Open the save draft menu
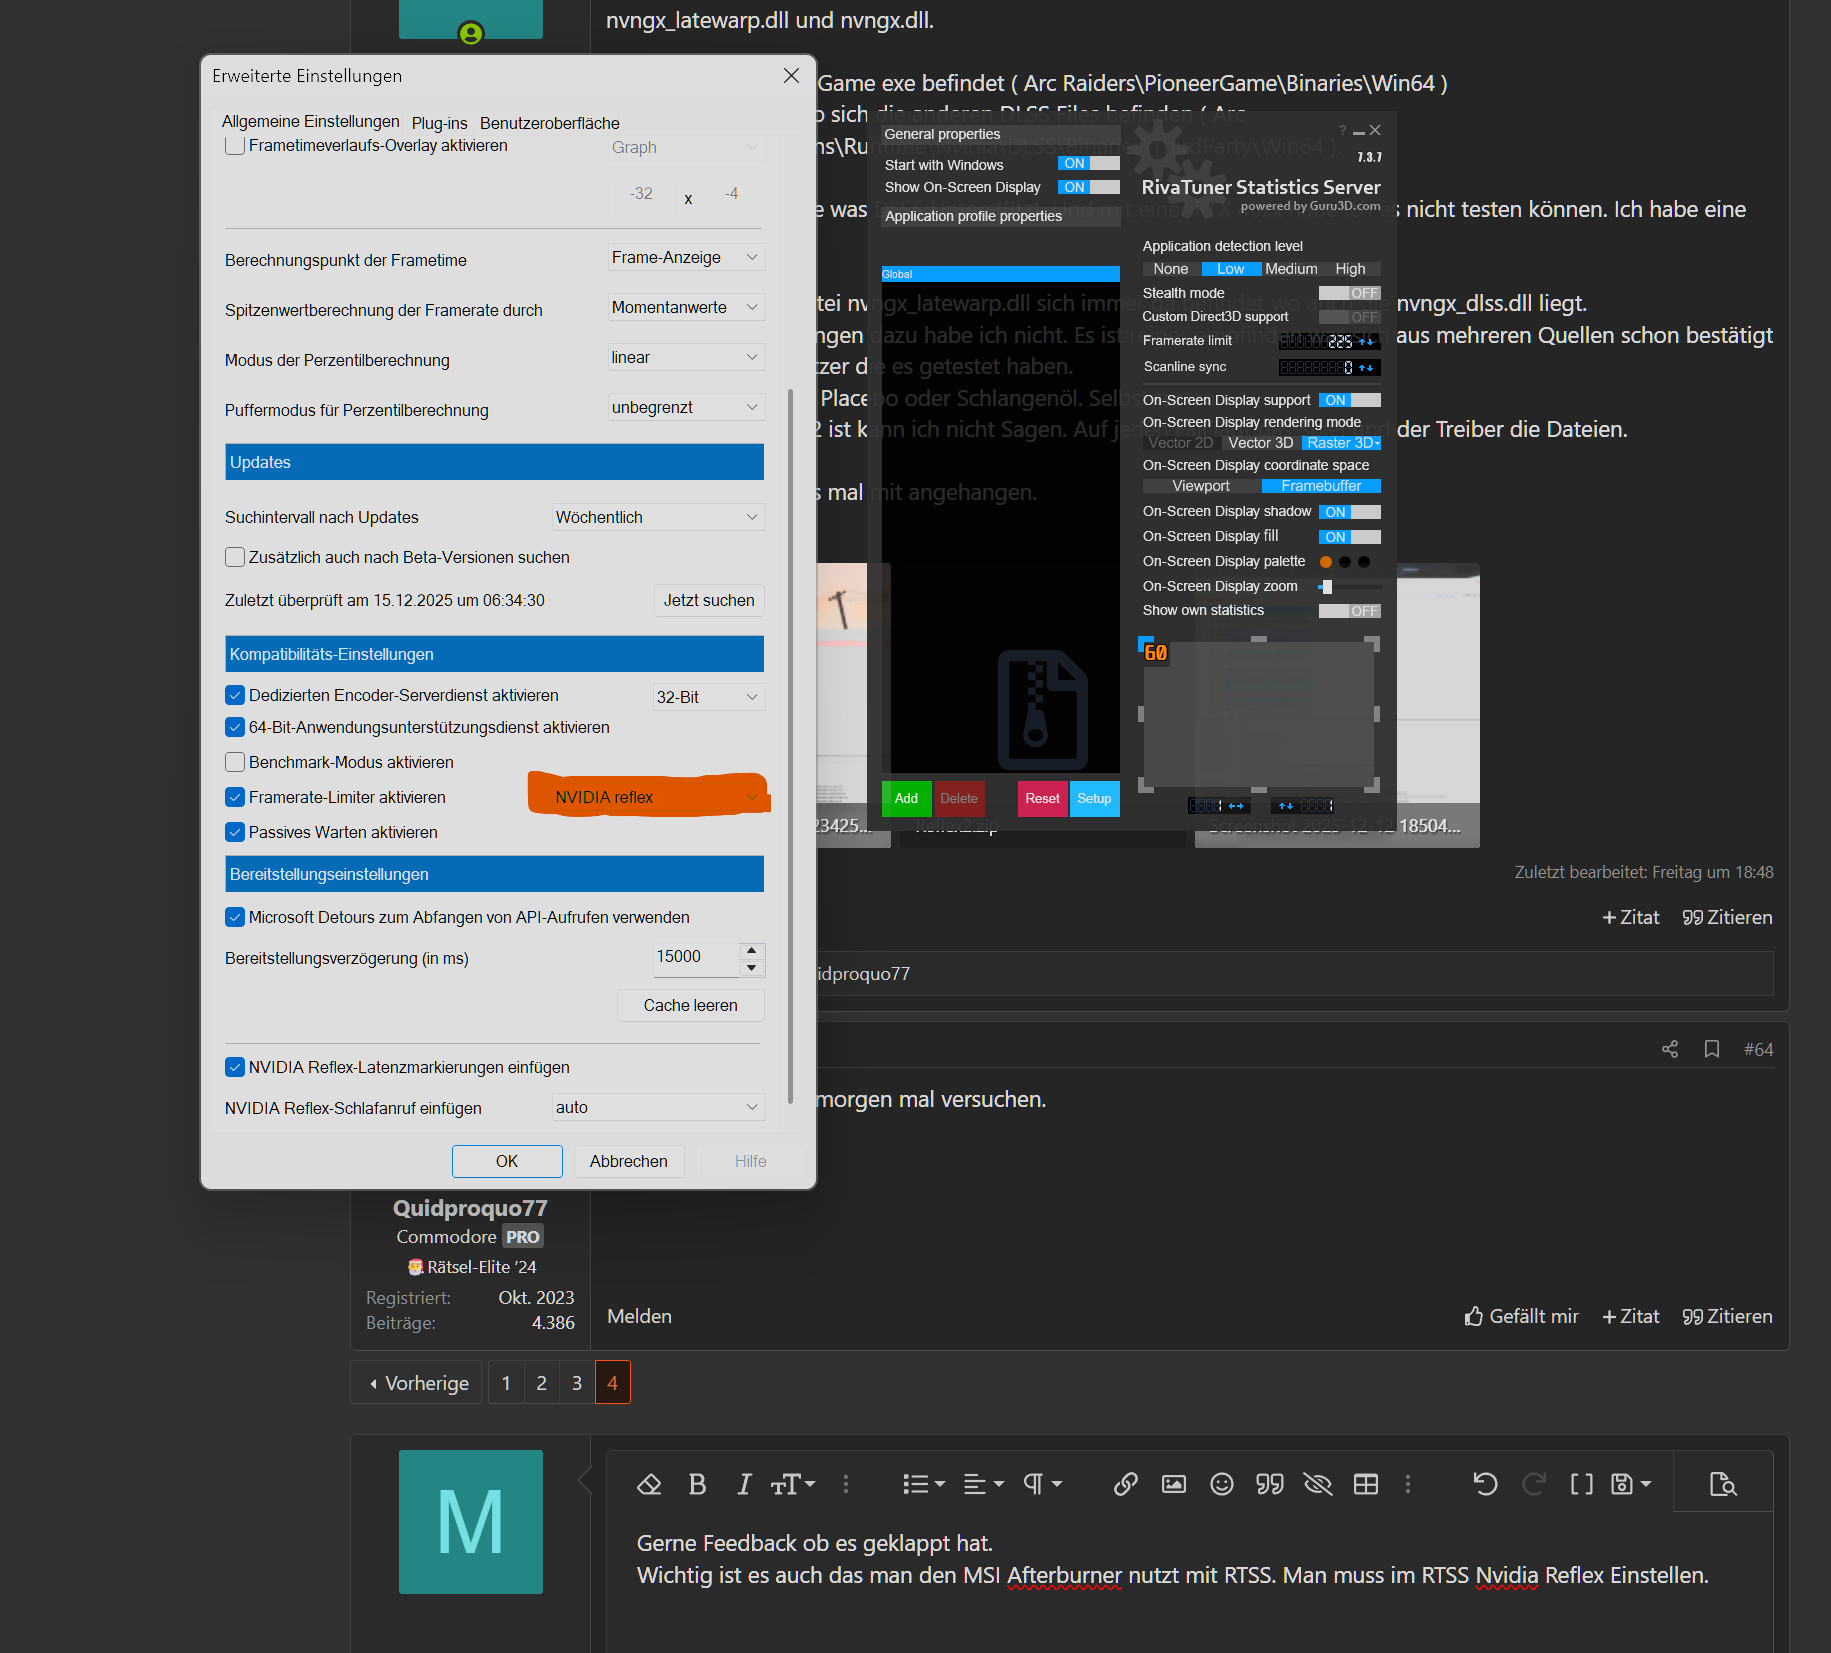Viewport: 1831px width, 1653px height. click(1631, 1484)
